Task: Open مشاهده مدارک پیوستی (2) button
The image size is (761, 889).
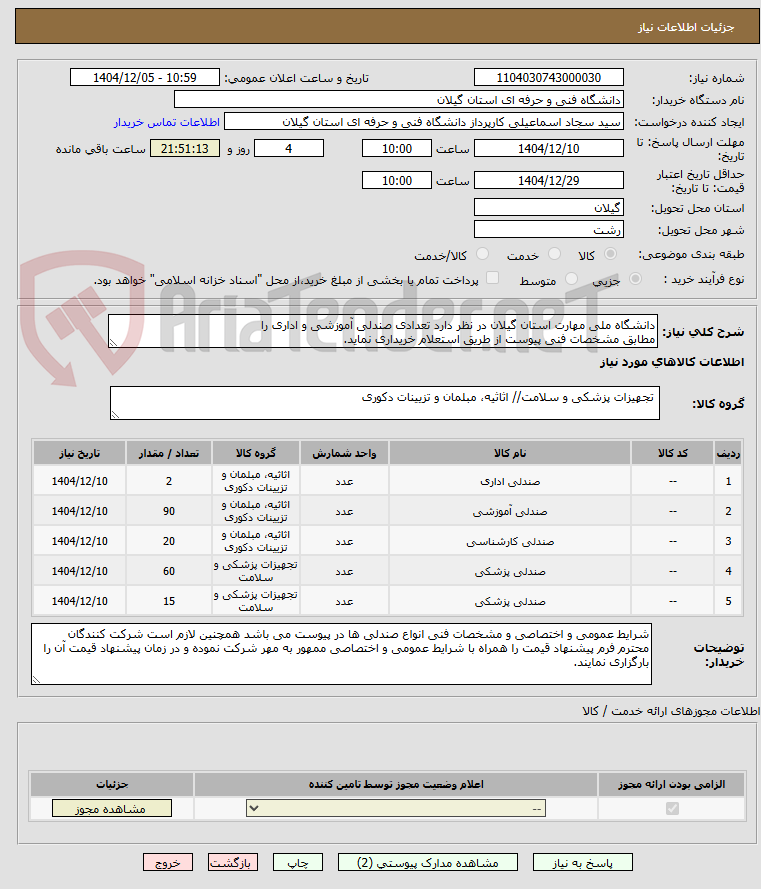Action: (x=428, y=862)
